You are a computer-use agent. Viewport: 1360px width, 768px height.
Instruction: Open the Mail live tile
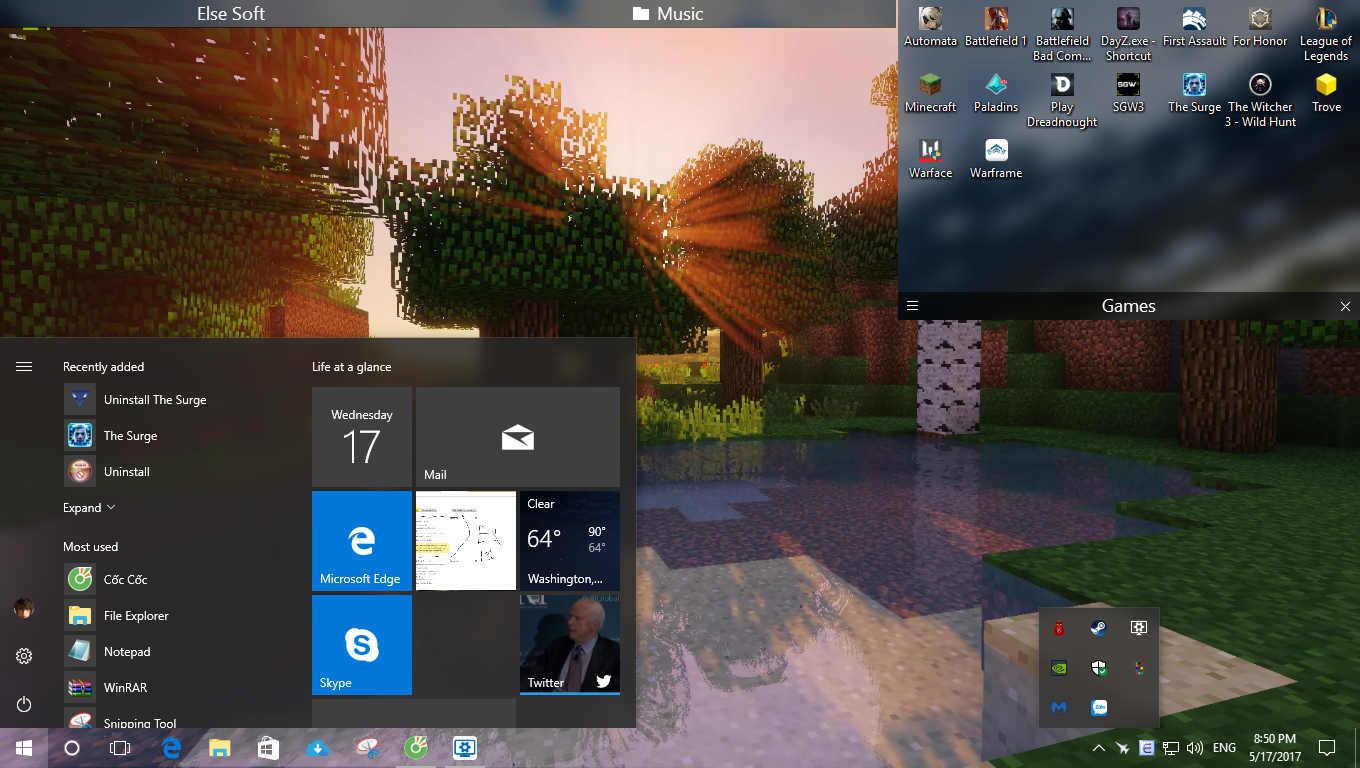coord(518,437)
